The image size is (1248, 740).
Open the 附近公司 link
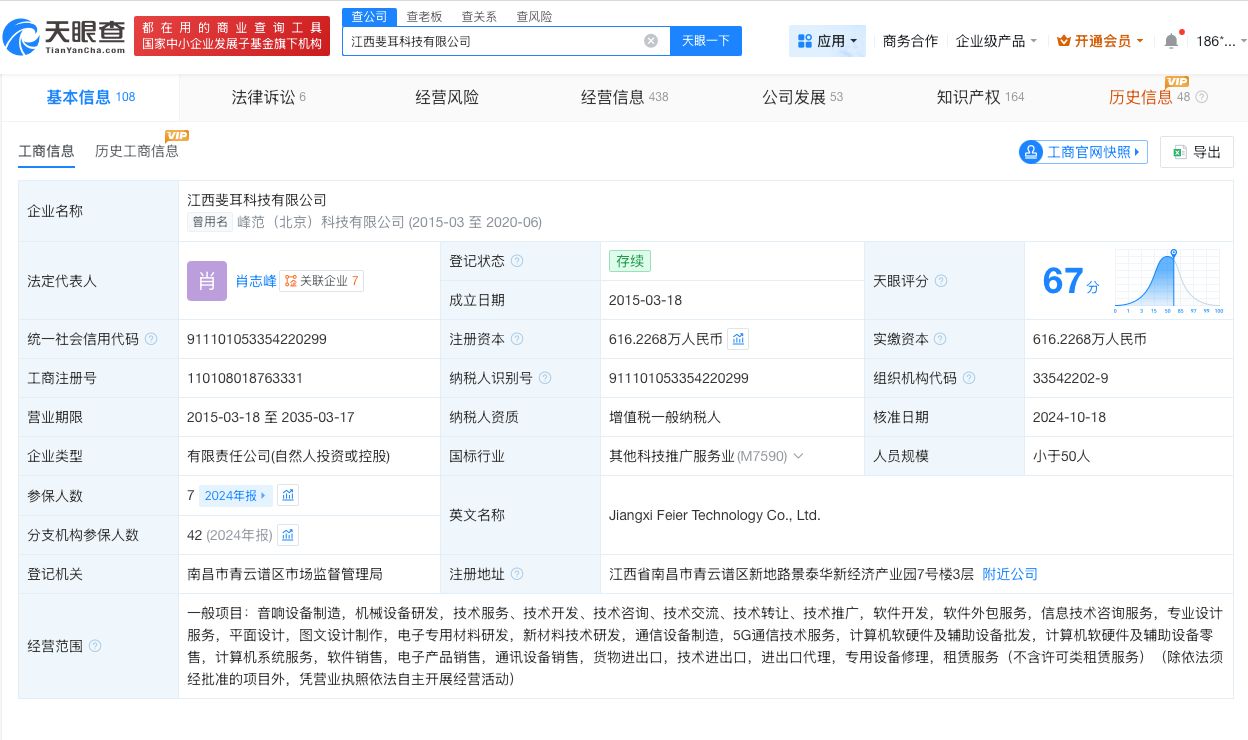point(1010,574)
